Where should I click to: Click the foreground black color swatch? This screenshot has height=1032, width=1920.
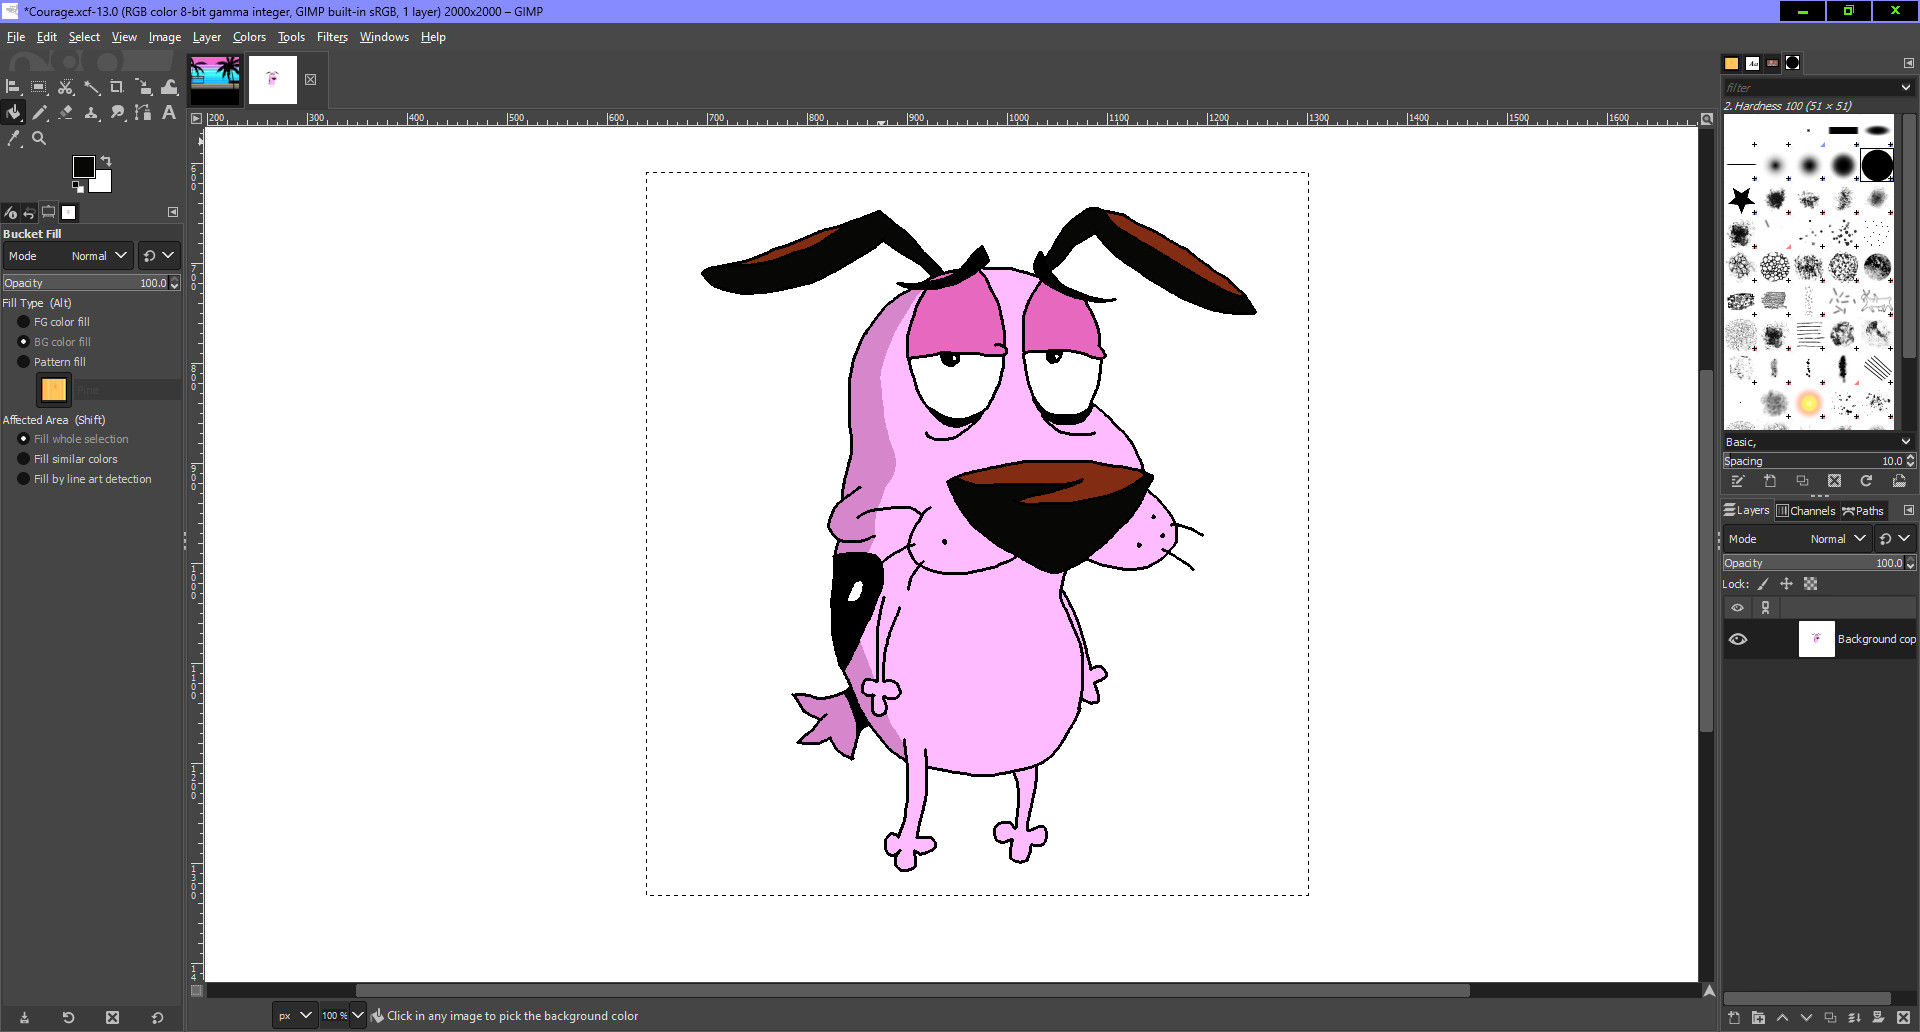[x=83, y=166]
